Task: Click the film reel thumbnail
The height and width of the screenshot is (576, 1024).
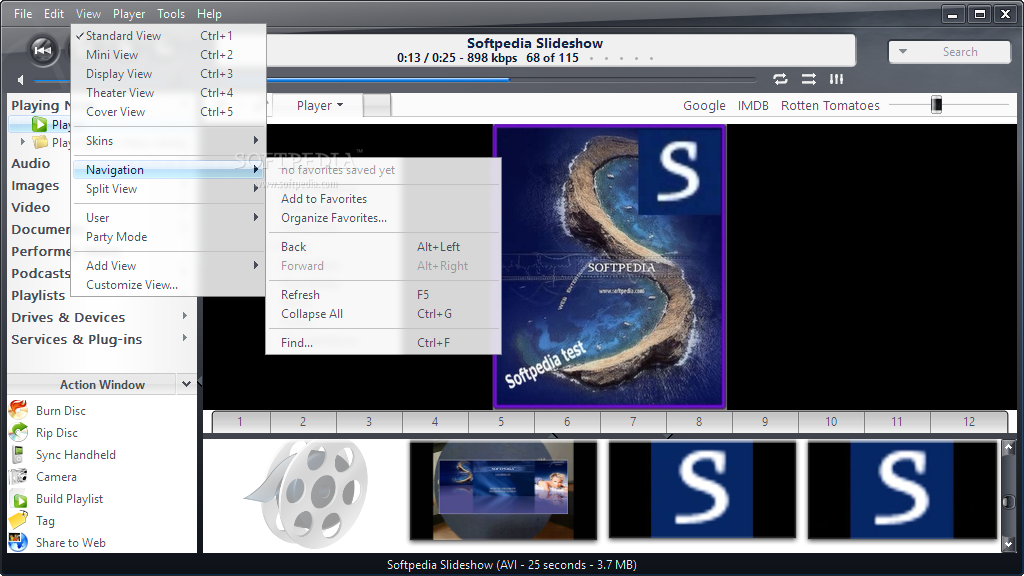Action: click(306, 492)
